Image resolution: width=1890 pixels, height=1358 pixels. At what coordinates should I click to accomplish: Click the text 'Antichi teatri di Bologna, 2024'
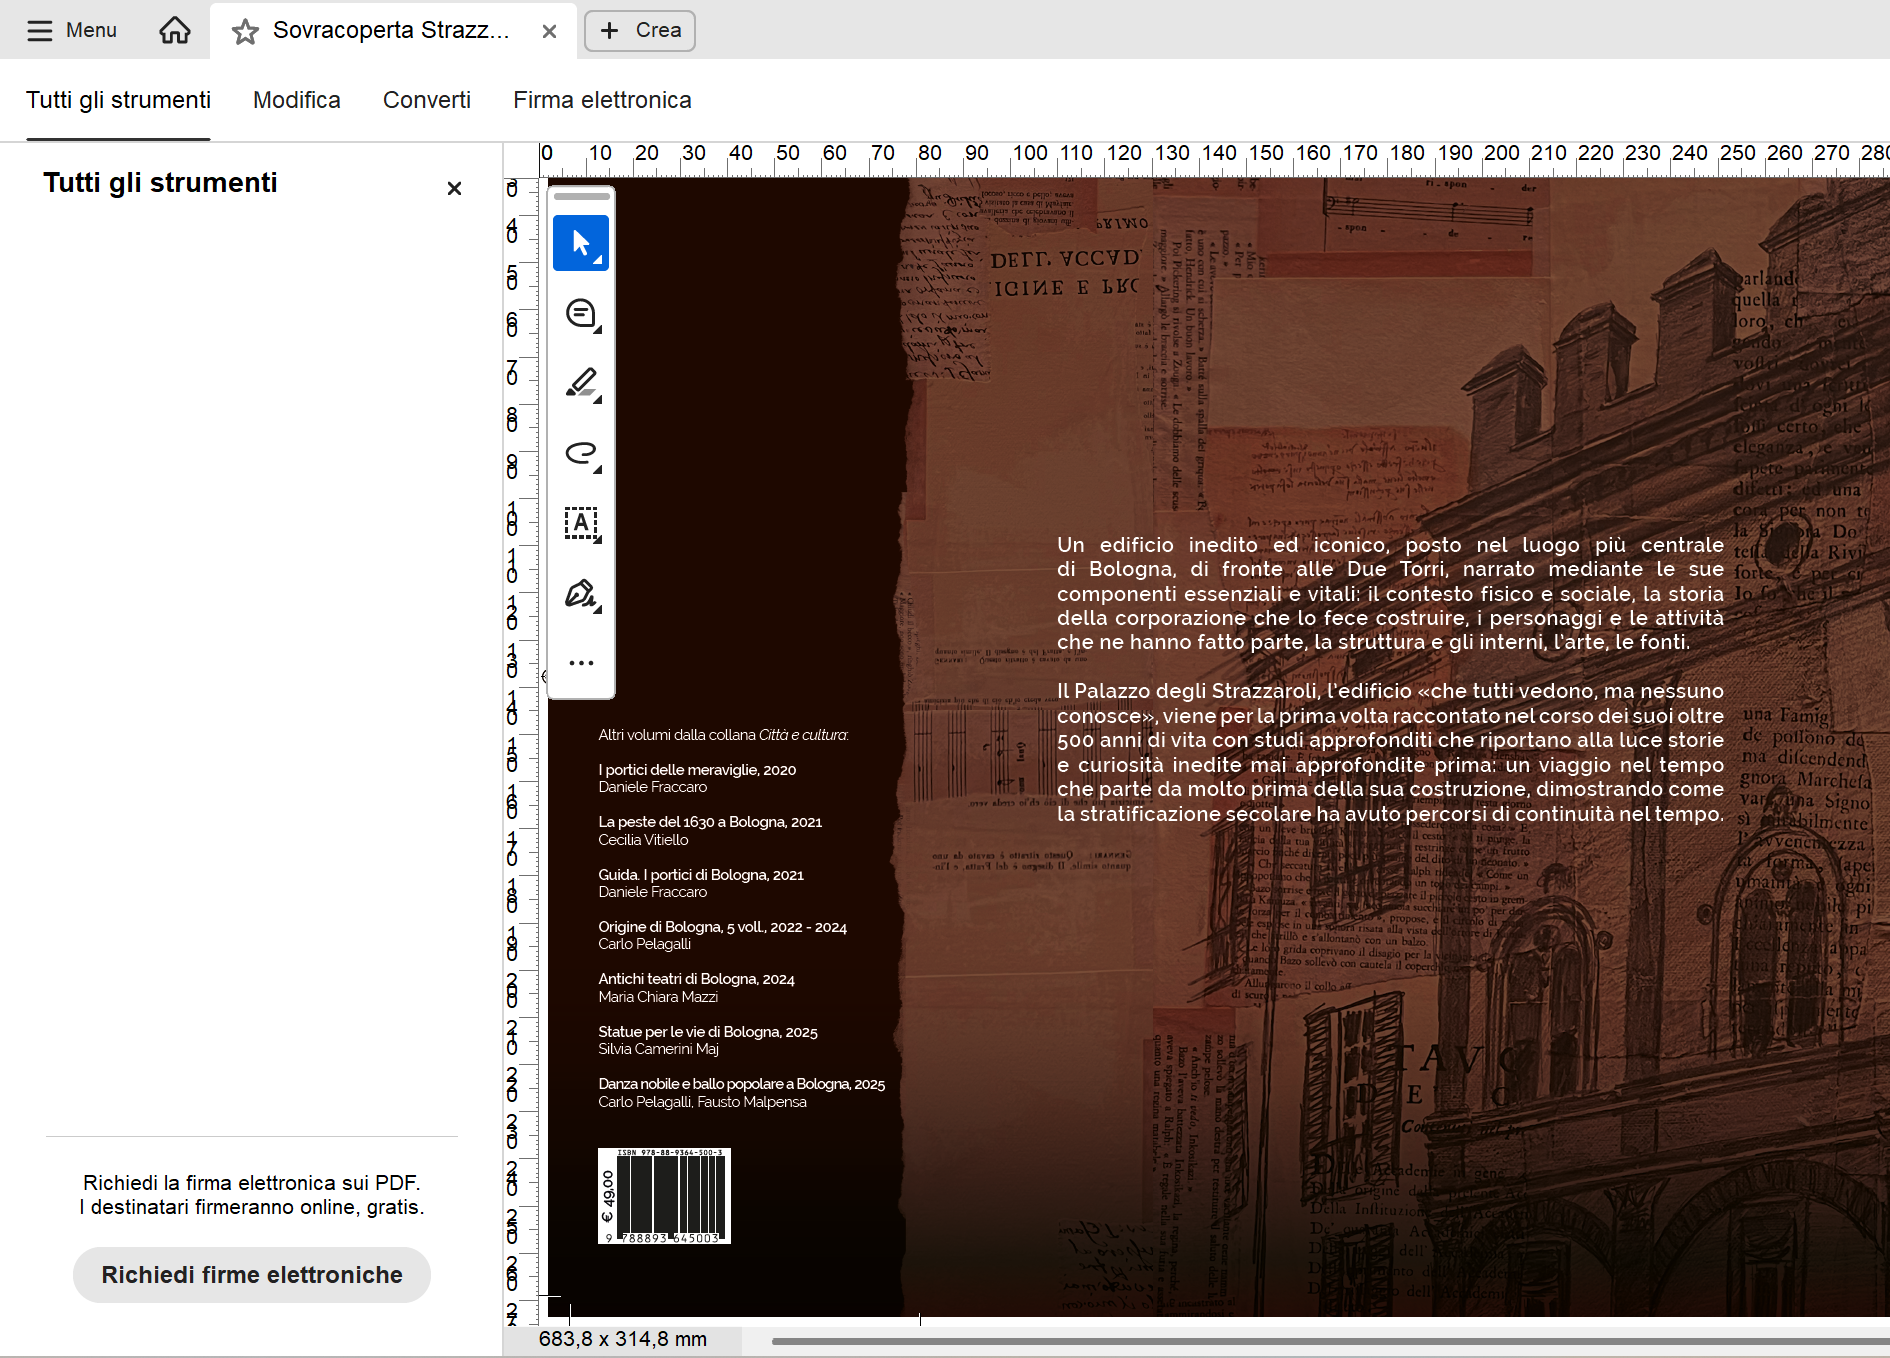696,979
